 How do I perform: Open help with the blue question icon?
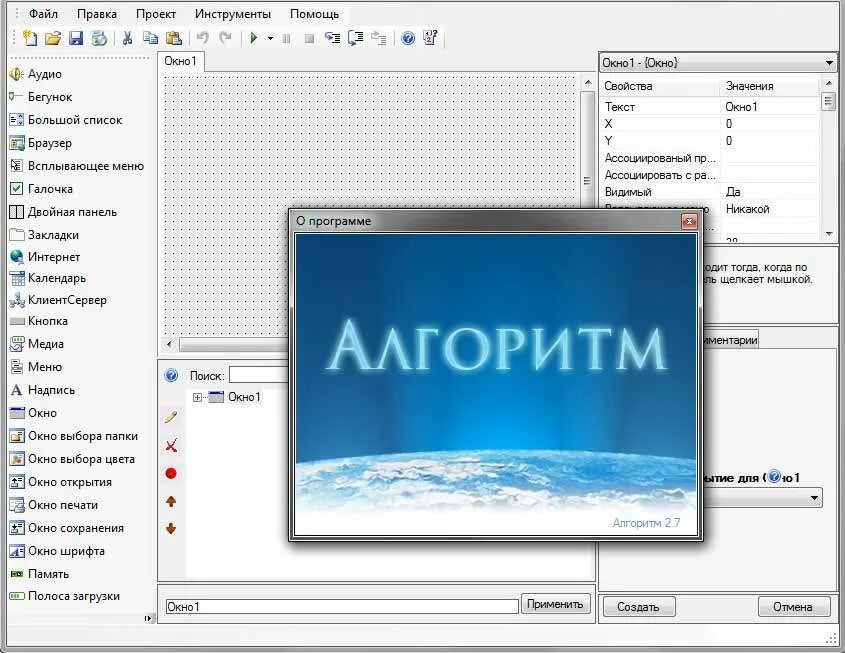point(408,38)
